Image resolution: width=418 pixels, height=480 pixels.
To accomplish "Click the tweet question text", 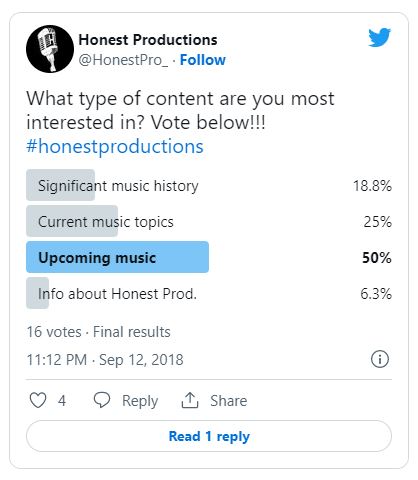I will [180, 110].
